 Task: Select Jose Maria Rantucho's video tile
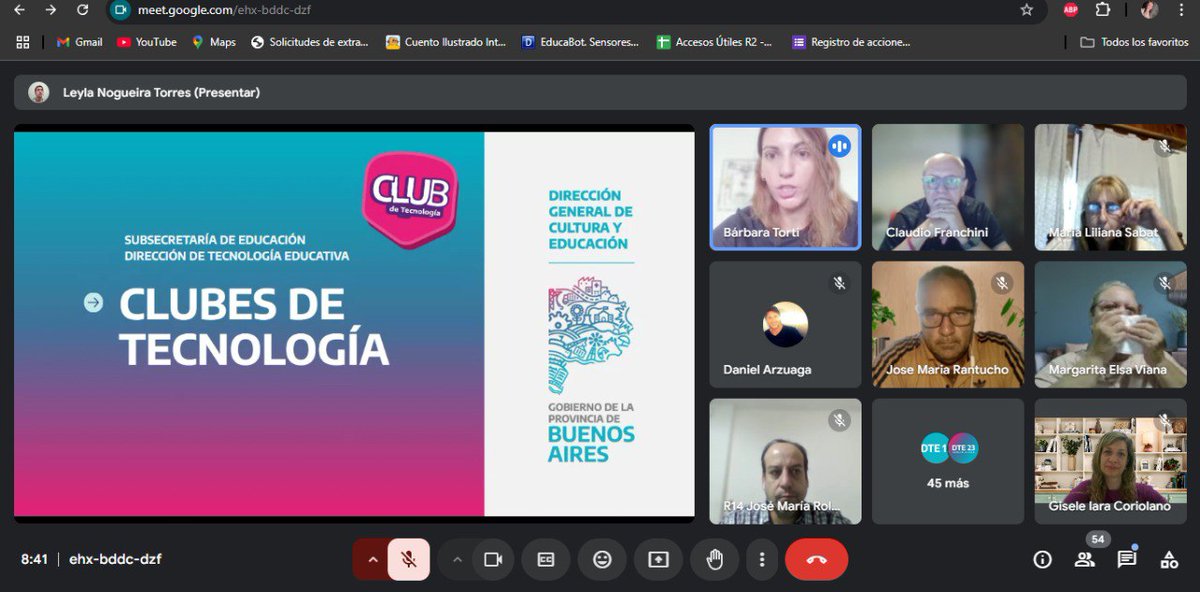pos(948,325)
